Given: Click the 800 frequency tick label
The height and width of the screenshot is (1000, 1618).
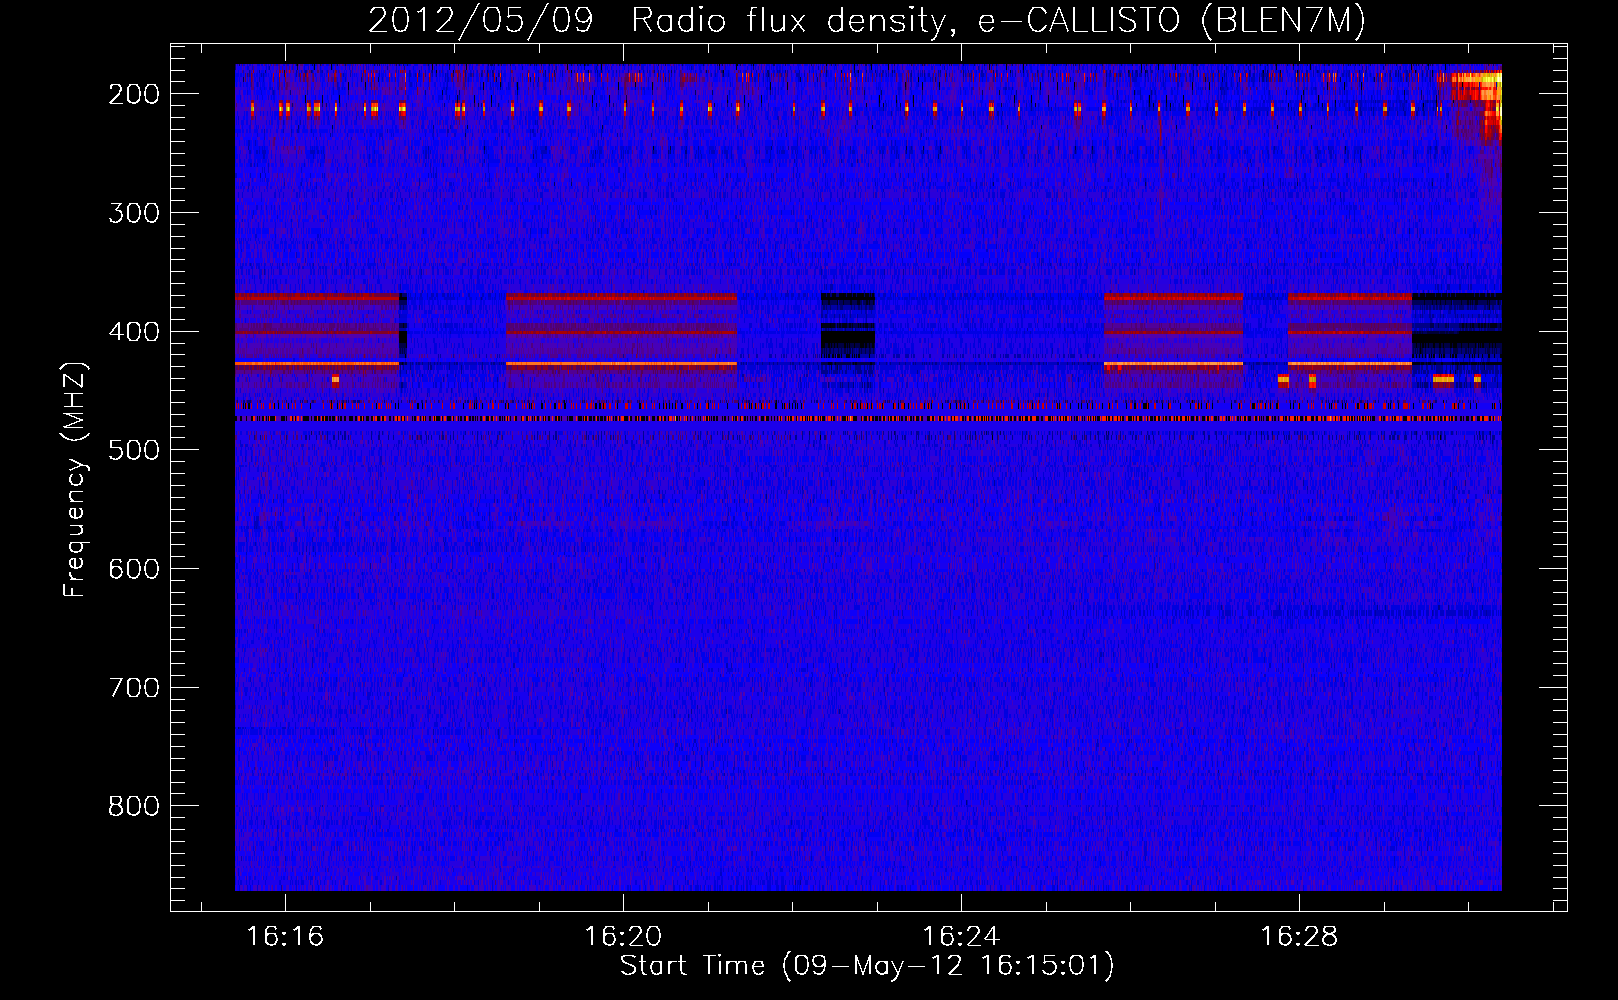Looking at the screenshot, I should click(x=133, y=806).
